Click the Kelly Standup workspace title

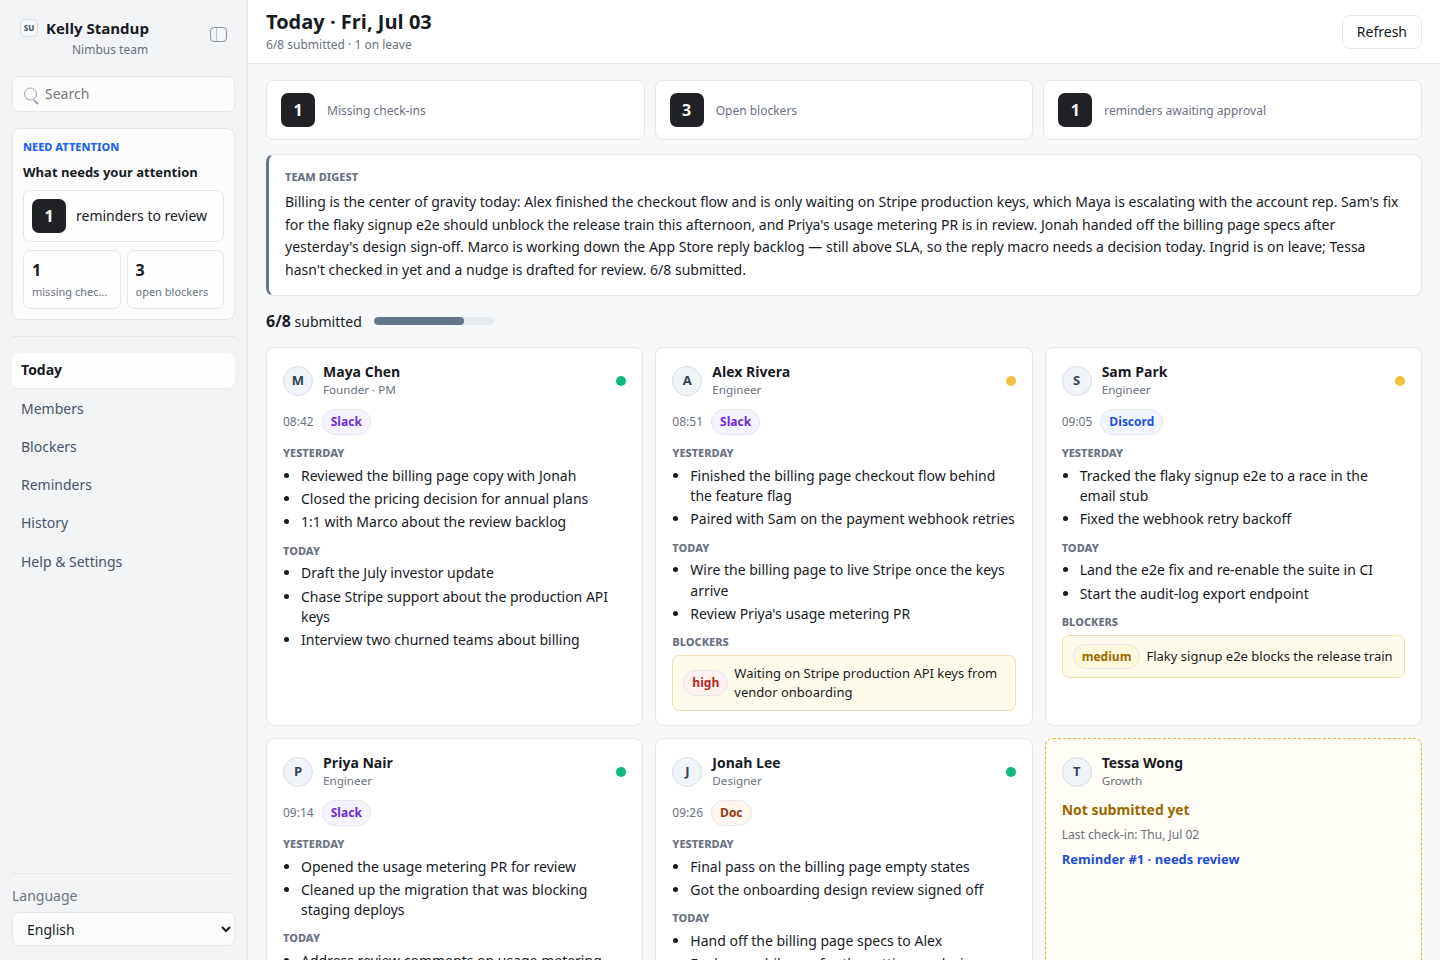(x=97, y=29)
